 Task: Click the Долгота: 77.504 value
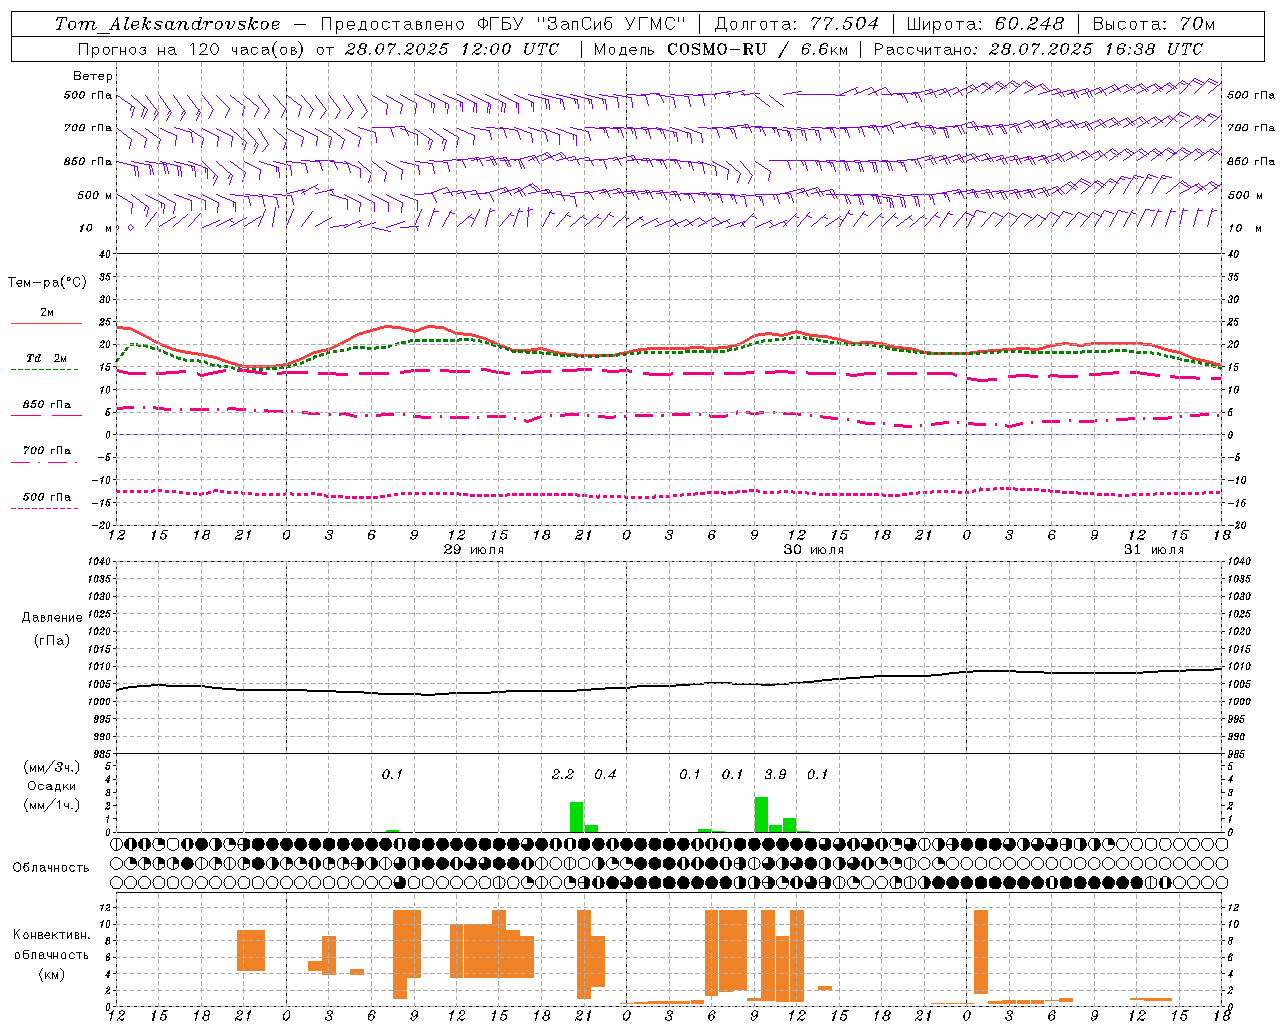(x=796, y=24)
